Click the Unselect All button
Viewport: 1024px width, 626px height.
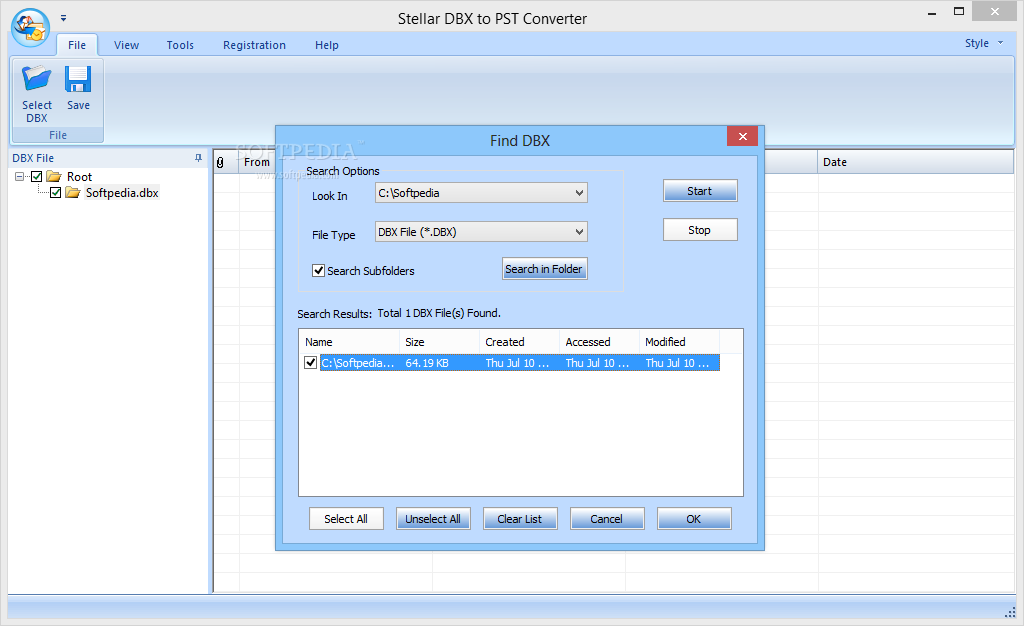point(433,519)
